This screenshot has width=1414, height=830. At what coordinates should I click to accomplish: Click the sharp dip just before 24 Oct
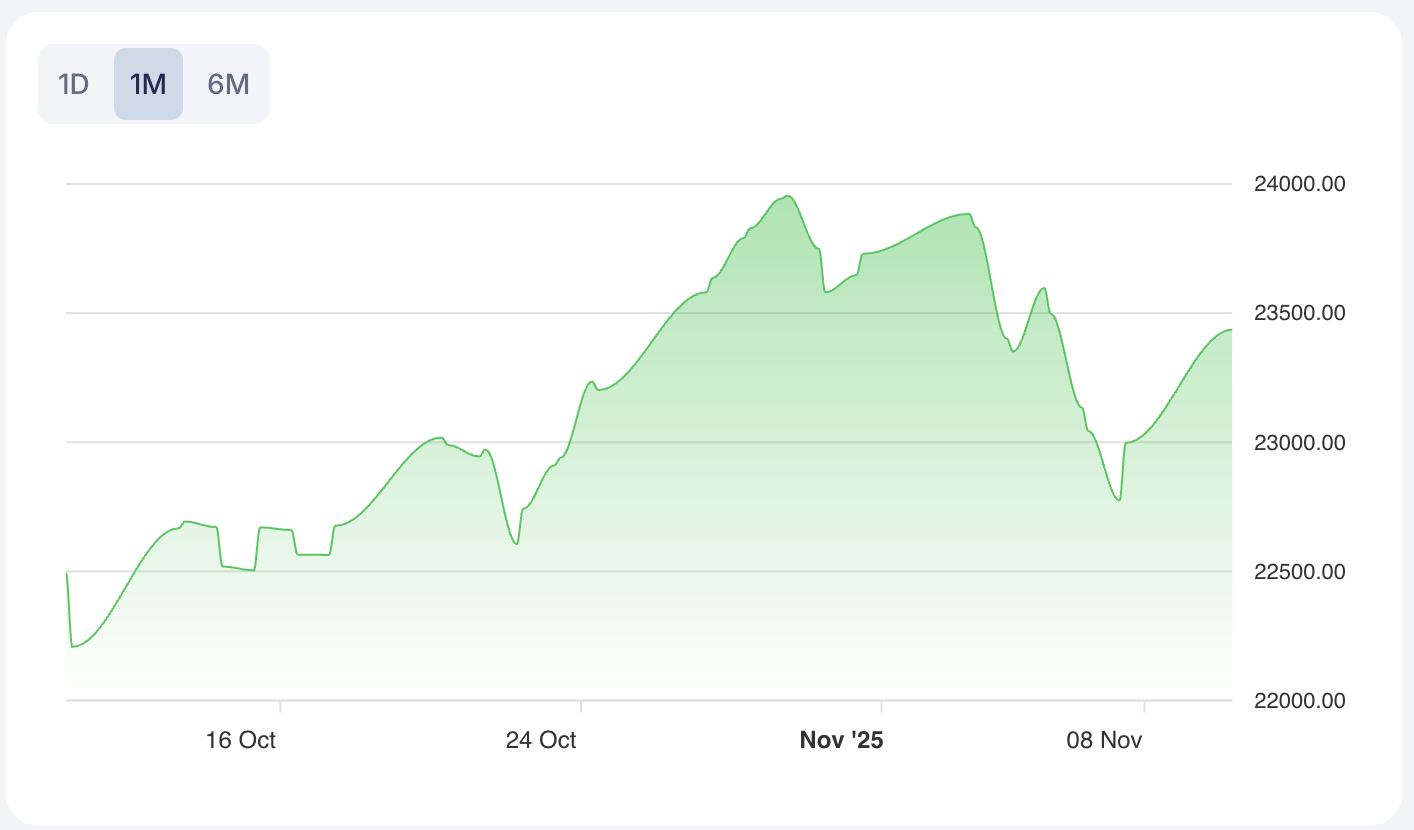point(516,544)
